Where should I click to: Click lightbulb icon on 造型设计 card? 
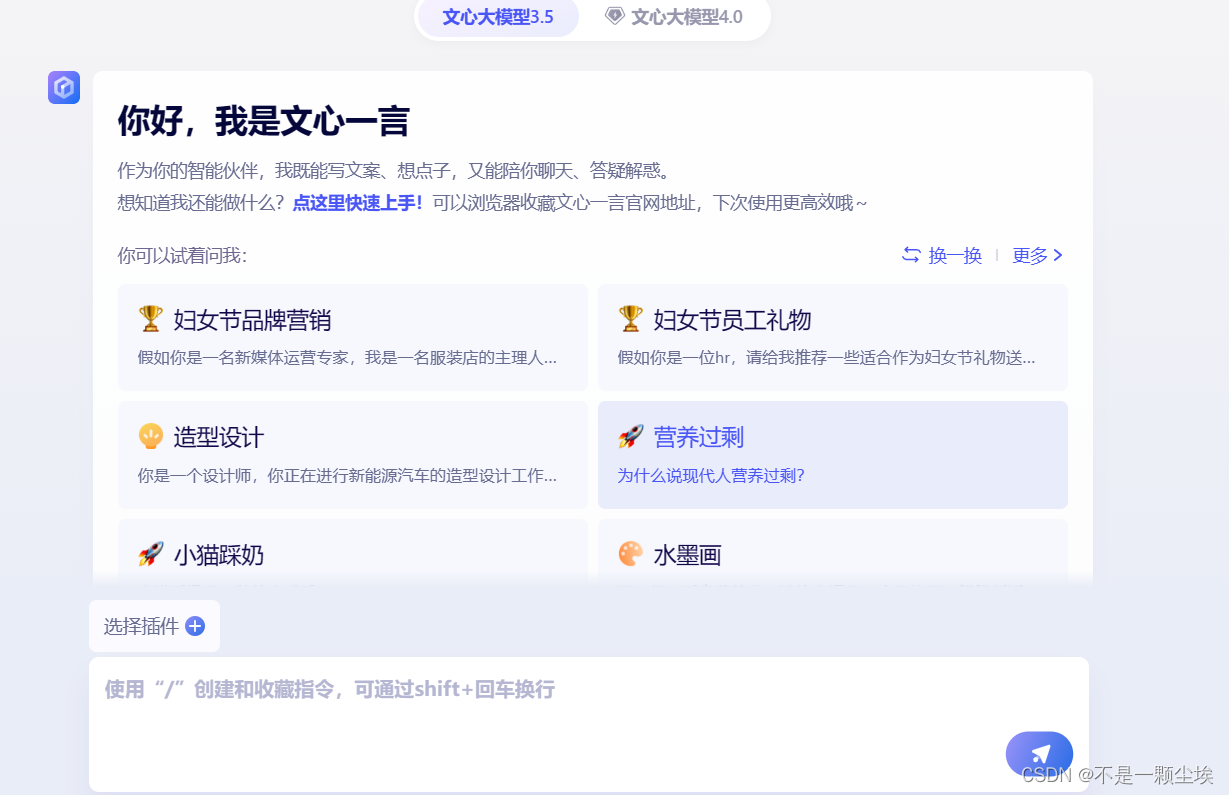click(x=150, y=437)
